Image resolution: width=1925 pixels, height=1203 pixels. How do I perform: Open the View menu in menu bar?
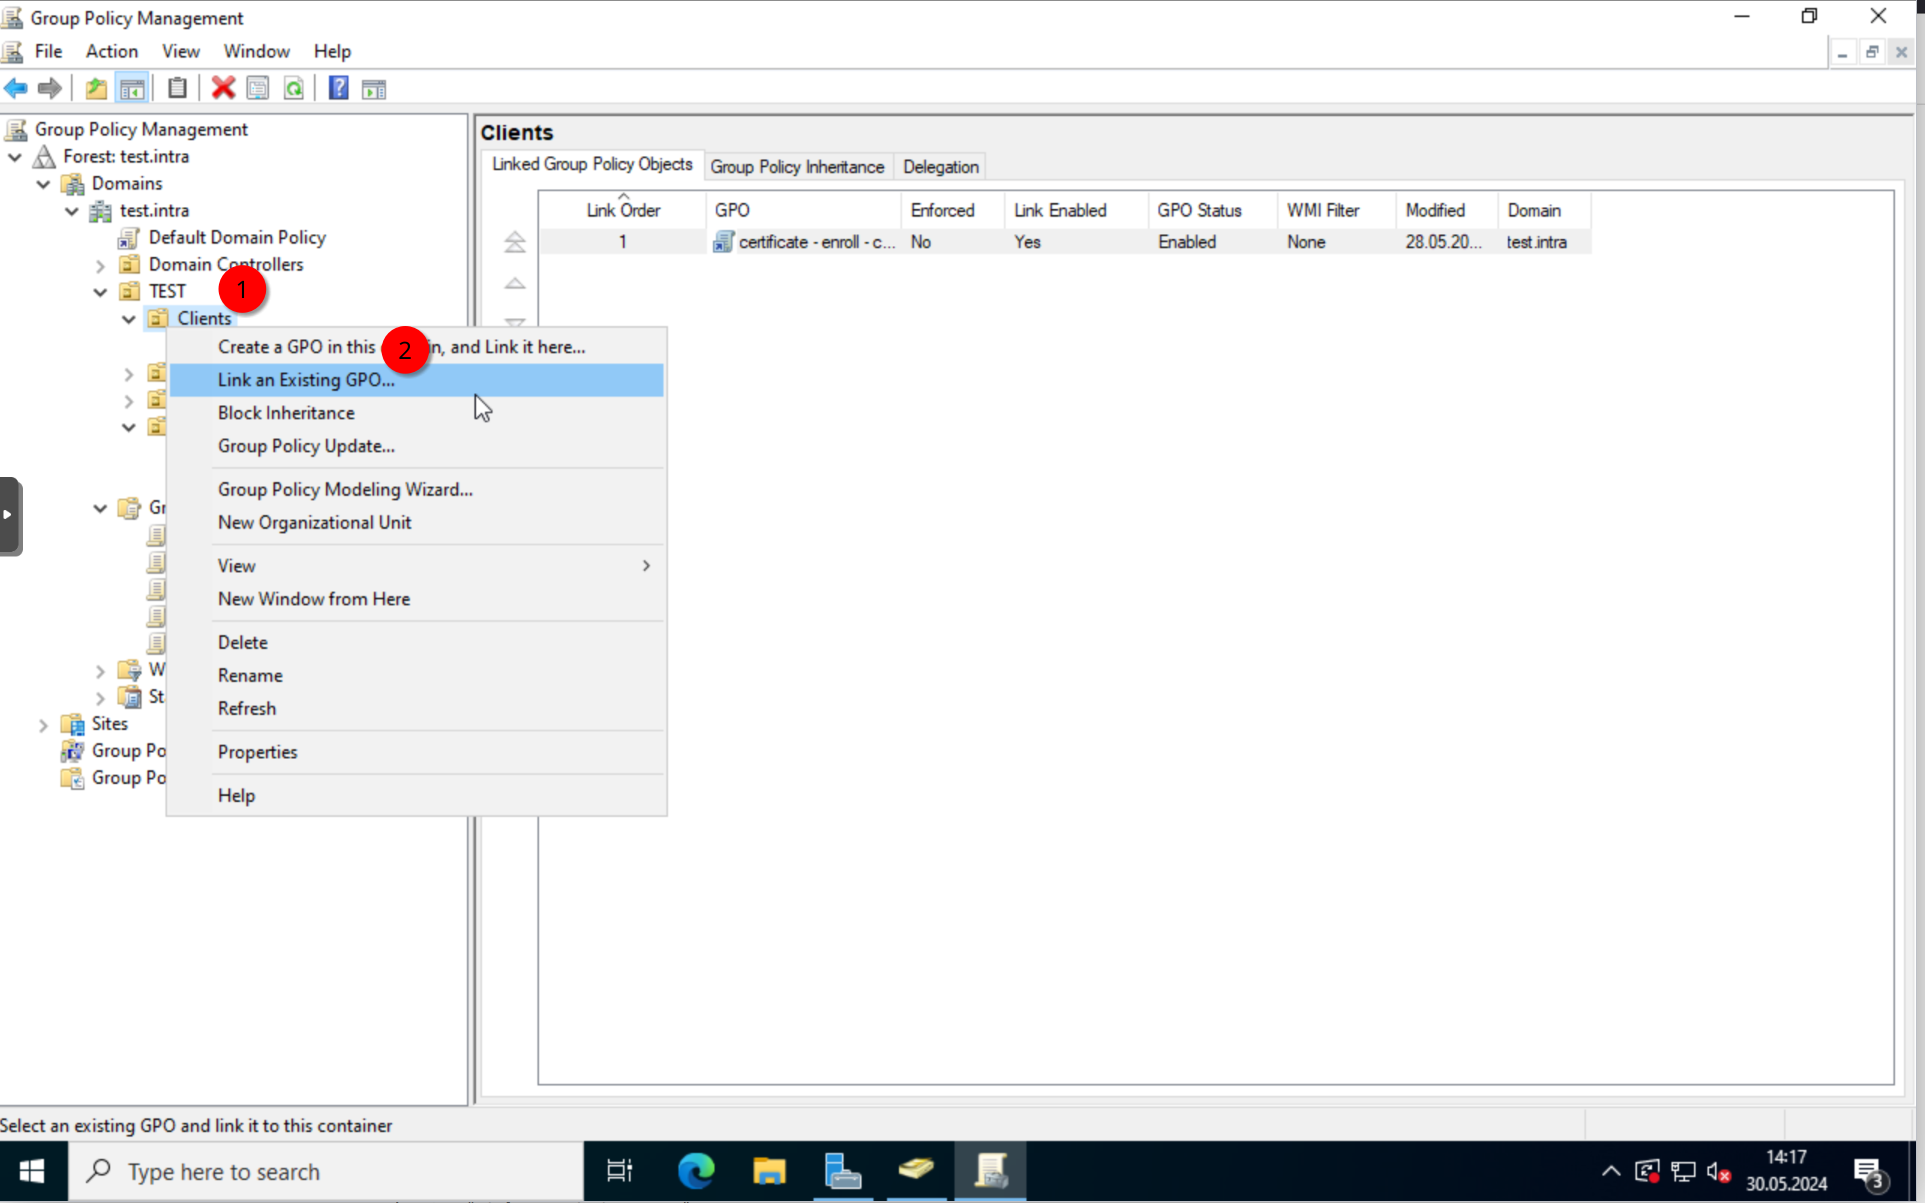(x=180, y=51)
